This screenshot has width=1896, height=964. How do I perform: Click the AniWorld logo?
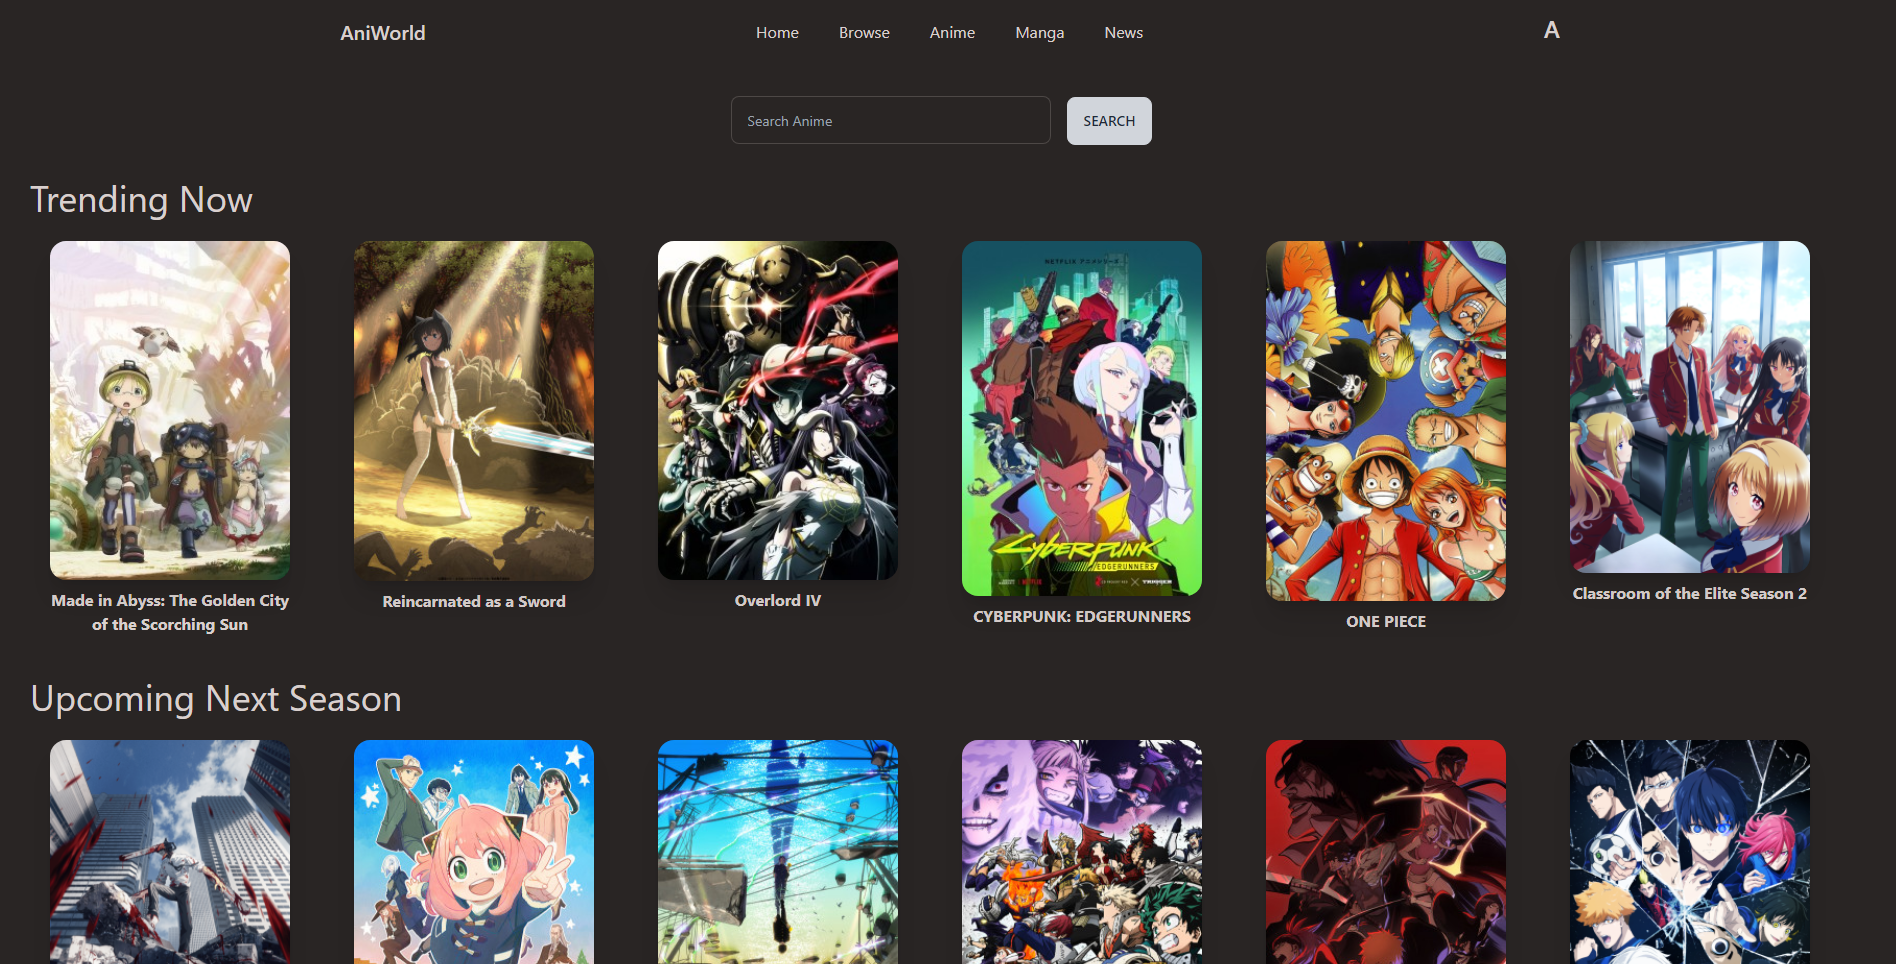tap(383, 33)
